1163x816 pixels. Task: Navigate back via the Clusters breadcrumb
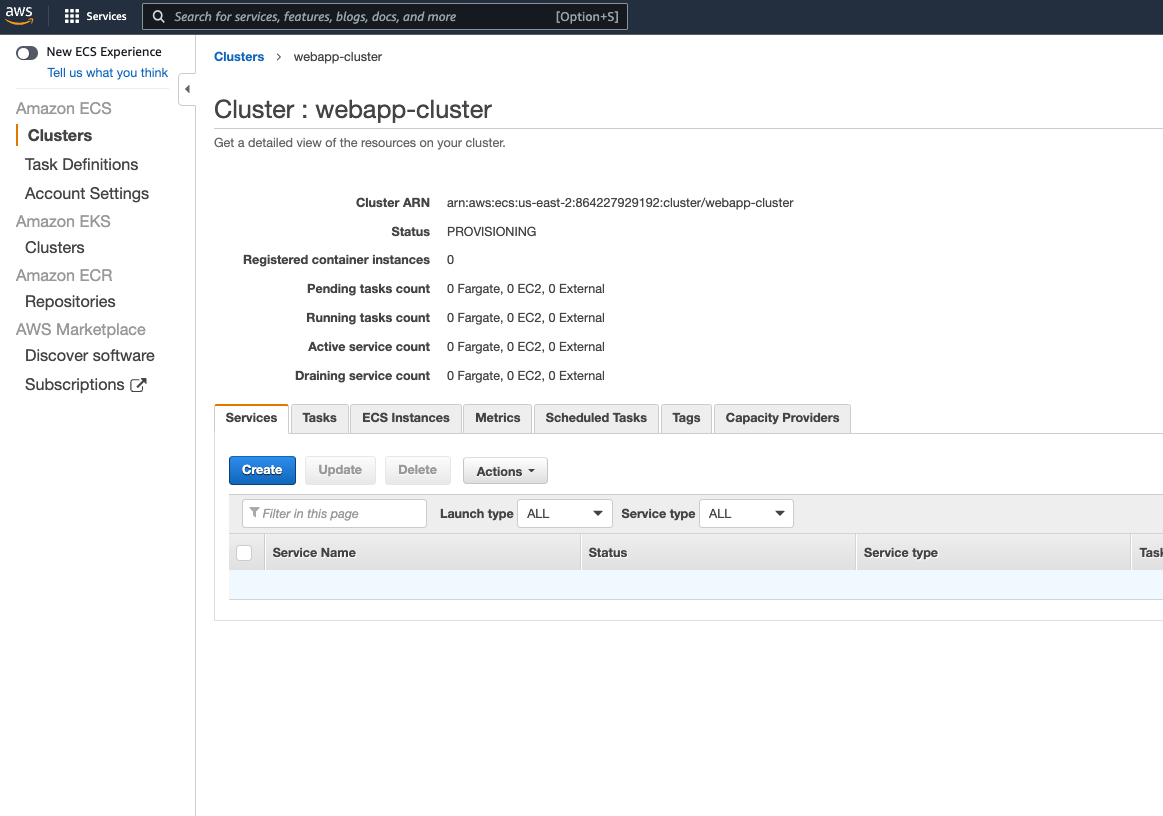pos(238,56)
